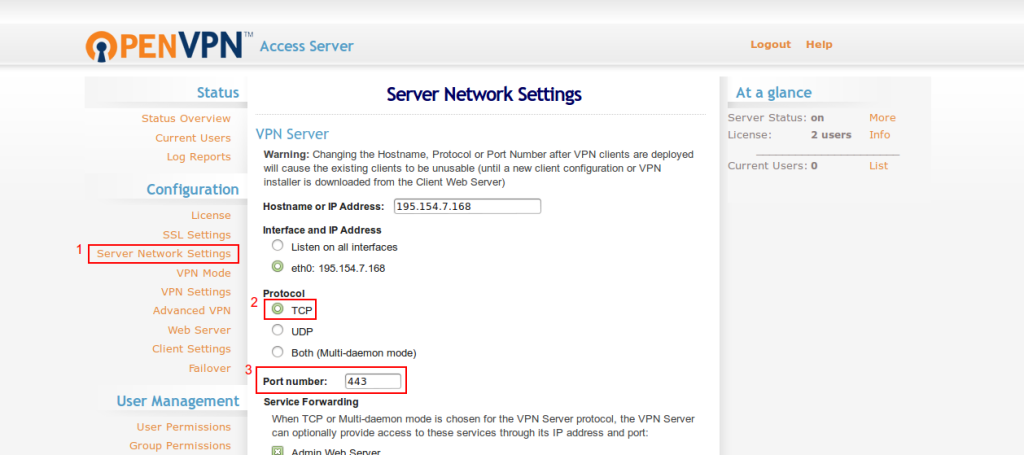Screen dimensions: 1024x455
Task: Select eth0: 195.154.7.168 interface radio
Action: 278,267
